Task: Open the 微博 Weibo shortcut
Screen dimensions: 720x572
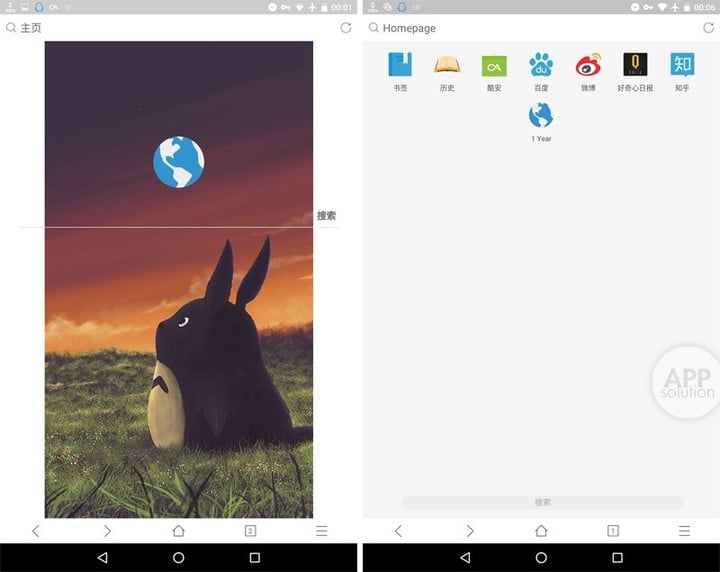Action: click(588, 72)
